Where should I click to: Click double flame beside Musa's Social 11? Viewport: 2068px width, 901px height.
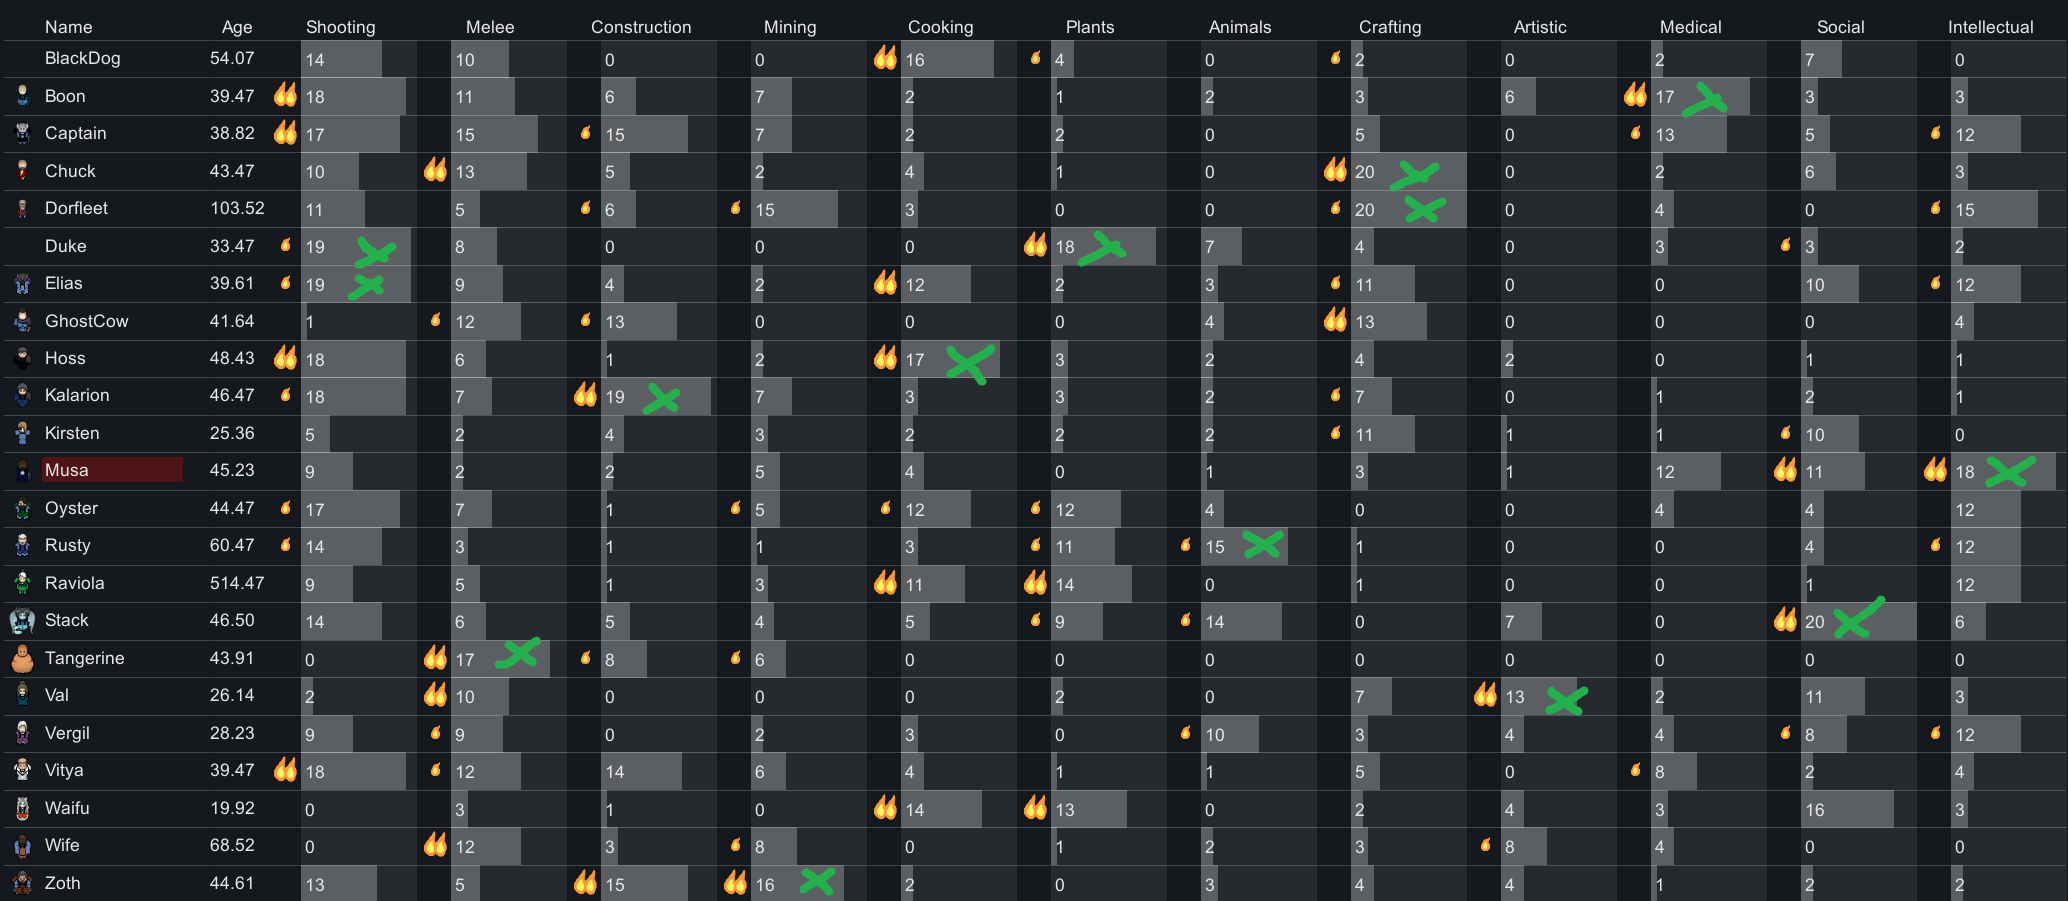point(1785,469)
